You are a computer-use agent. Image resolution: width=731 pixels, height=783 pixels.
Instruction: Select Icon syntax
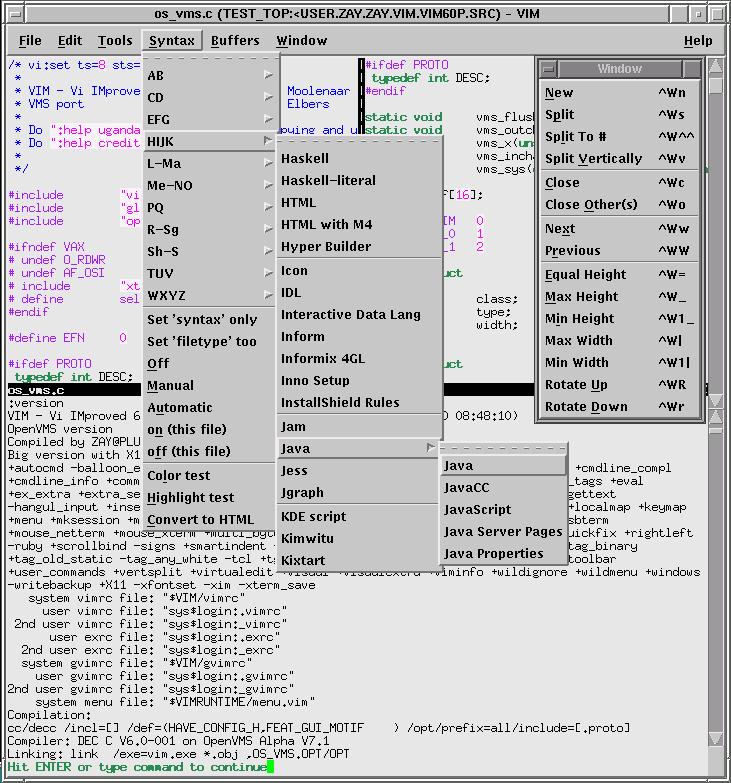(x=359, y=271)
